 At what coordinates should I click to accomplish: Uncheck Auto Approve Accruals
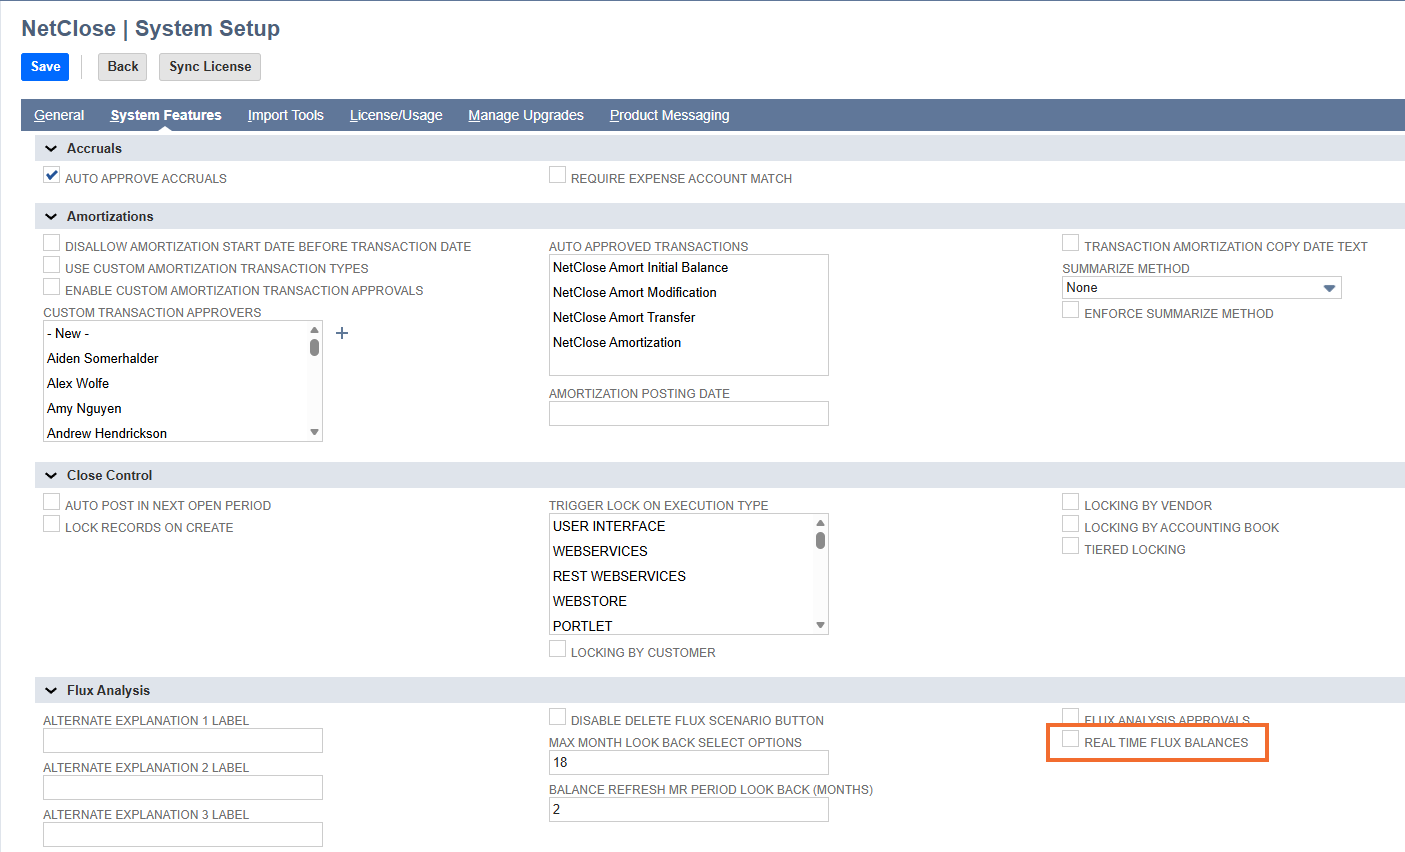pos(52,175)
